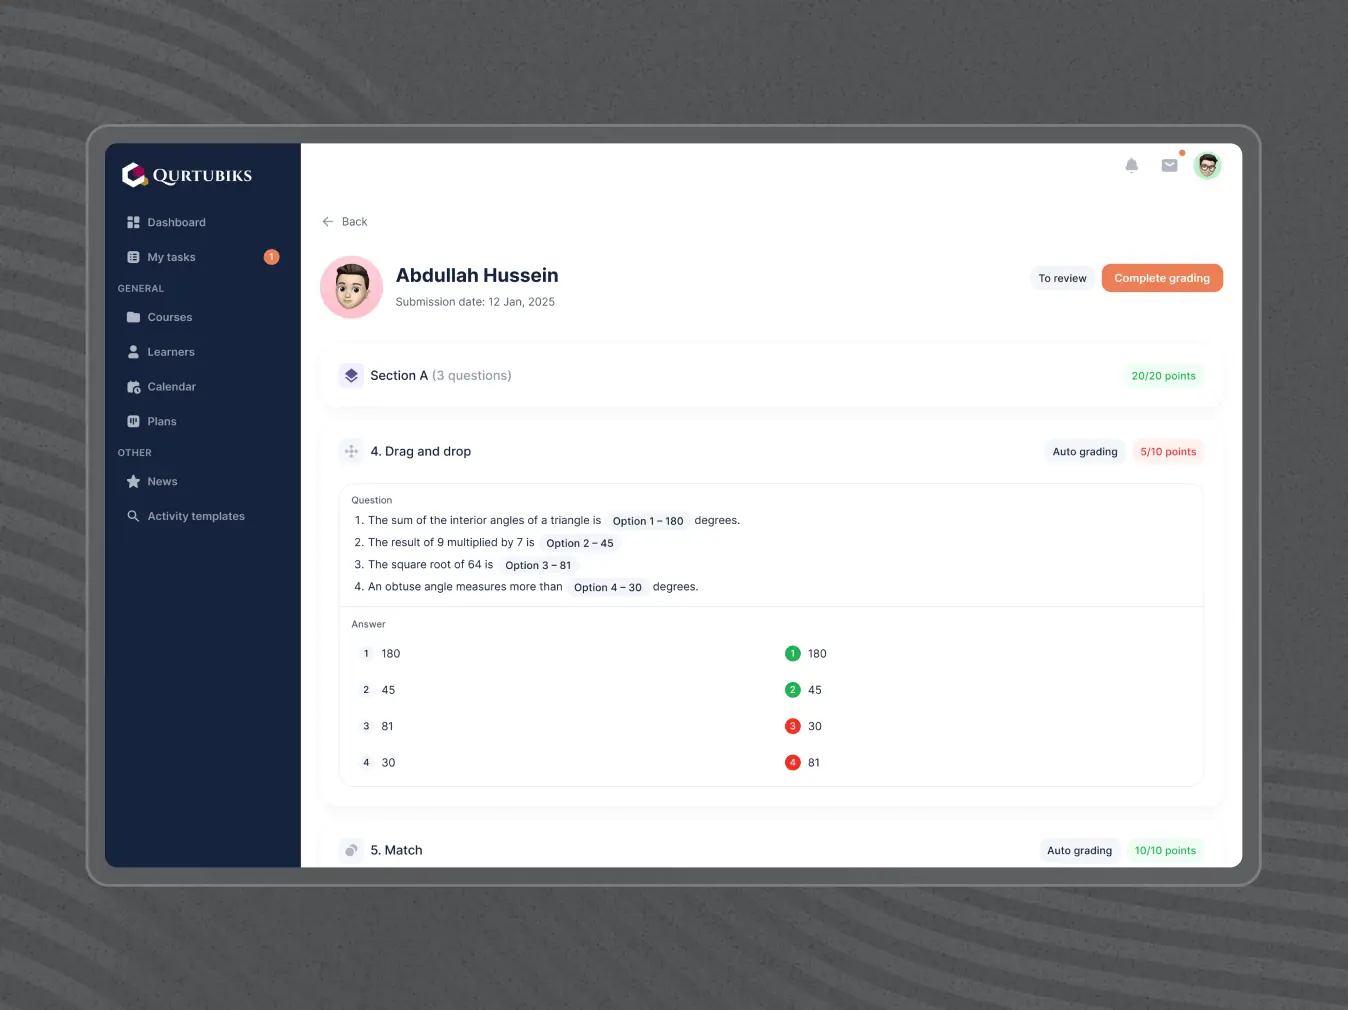The height and width of the screenshot is (1010, 1348).
Task: Open the Option 1 – 180 dropdown
Action: point(648,520)
